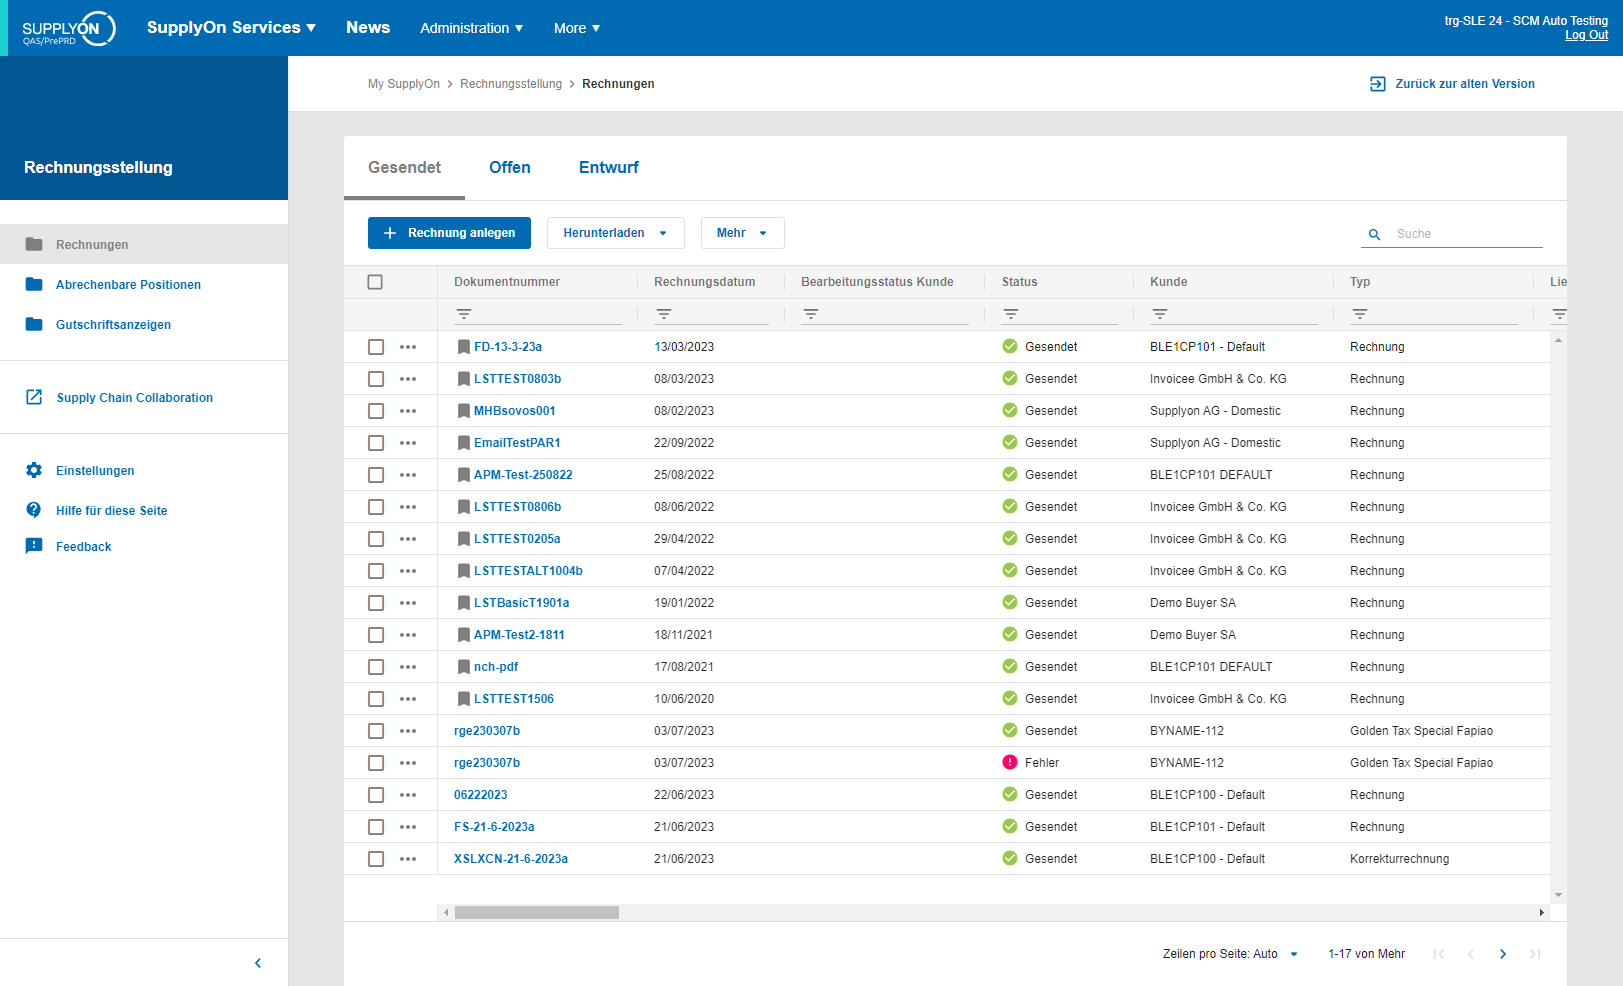Screen dimensions: 1623x986
Task: Click red Fehler status icon for rge230307b
Action: tap(1010, 762)
